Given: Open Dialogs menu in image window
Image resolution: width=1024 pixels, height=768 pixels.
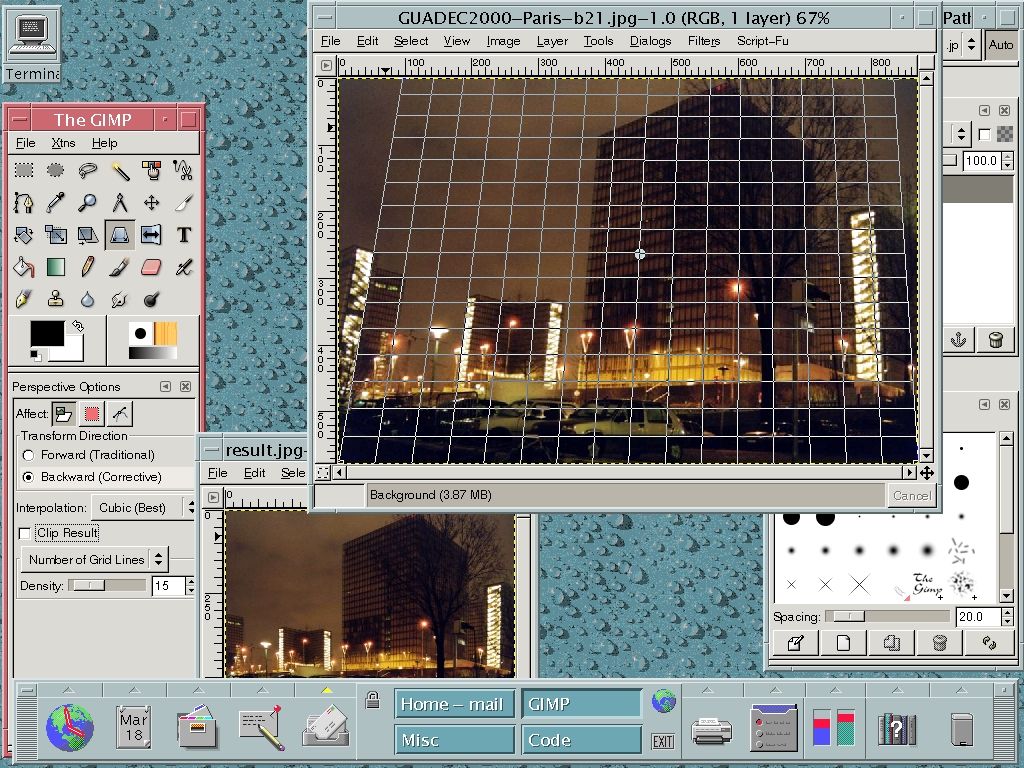Looking at the screenshot, I should coord(650,41).
